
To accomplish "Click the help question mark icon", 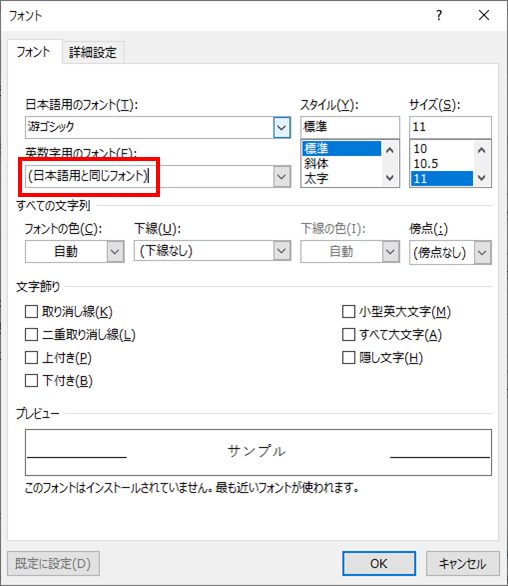I will tap(439, 15).
